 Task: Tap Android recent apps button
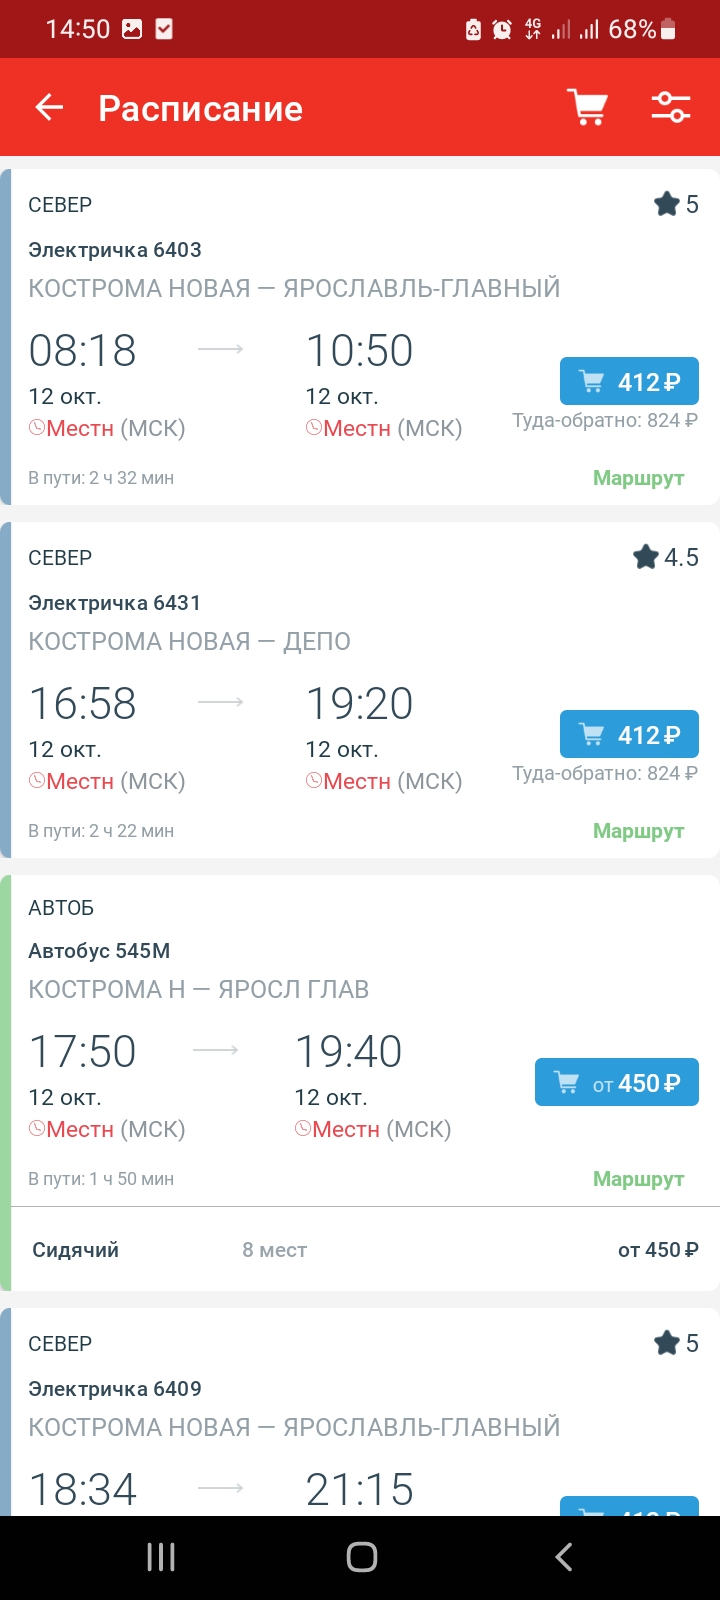pos(161,1556)
